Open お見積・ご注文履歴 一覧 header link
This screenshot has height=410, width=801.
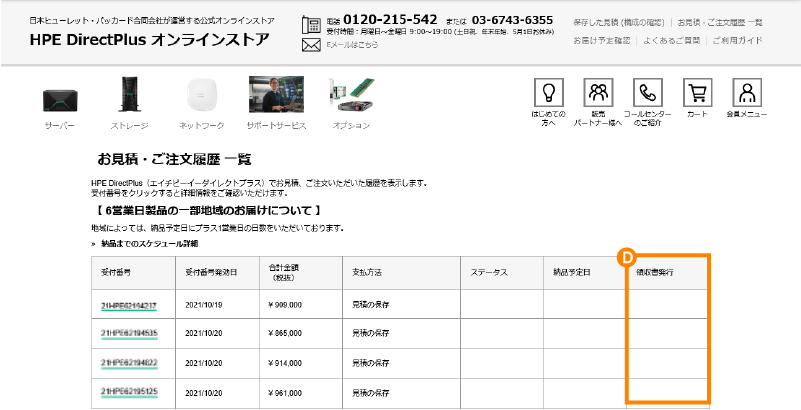[x=720, y=22]
